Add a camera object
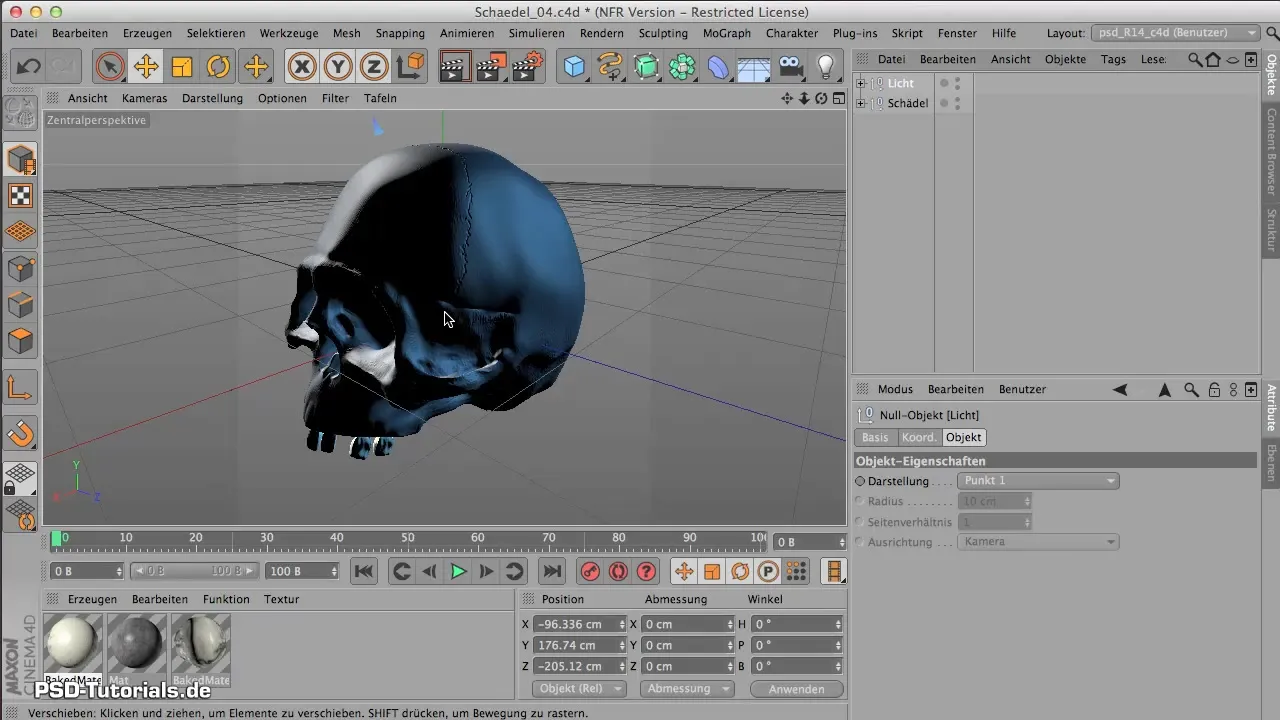The height and width of the screenshot is (720, 1280). [x=790, y=67]
